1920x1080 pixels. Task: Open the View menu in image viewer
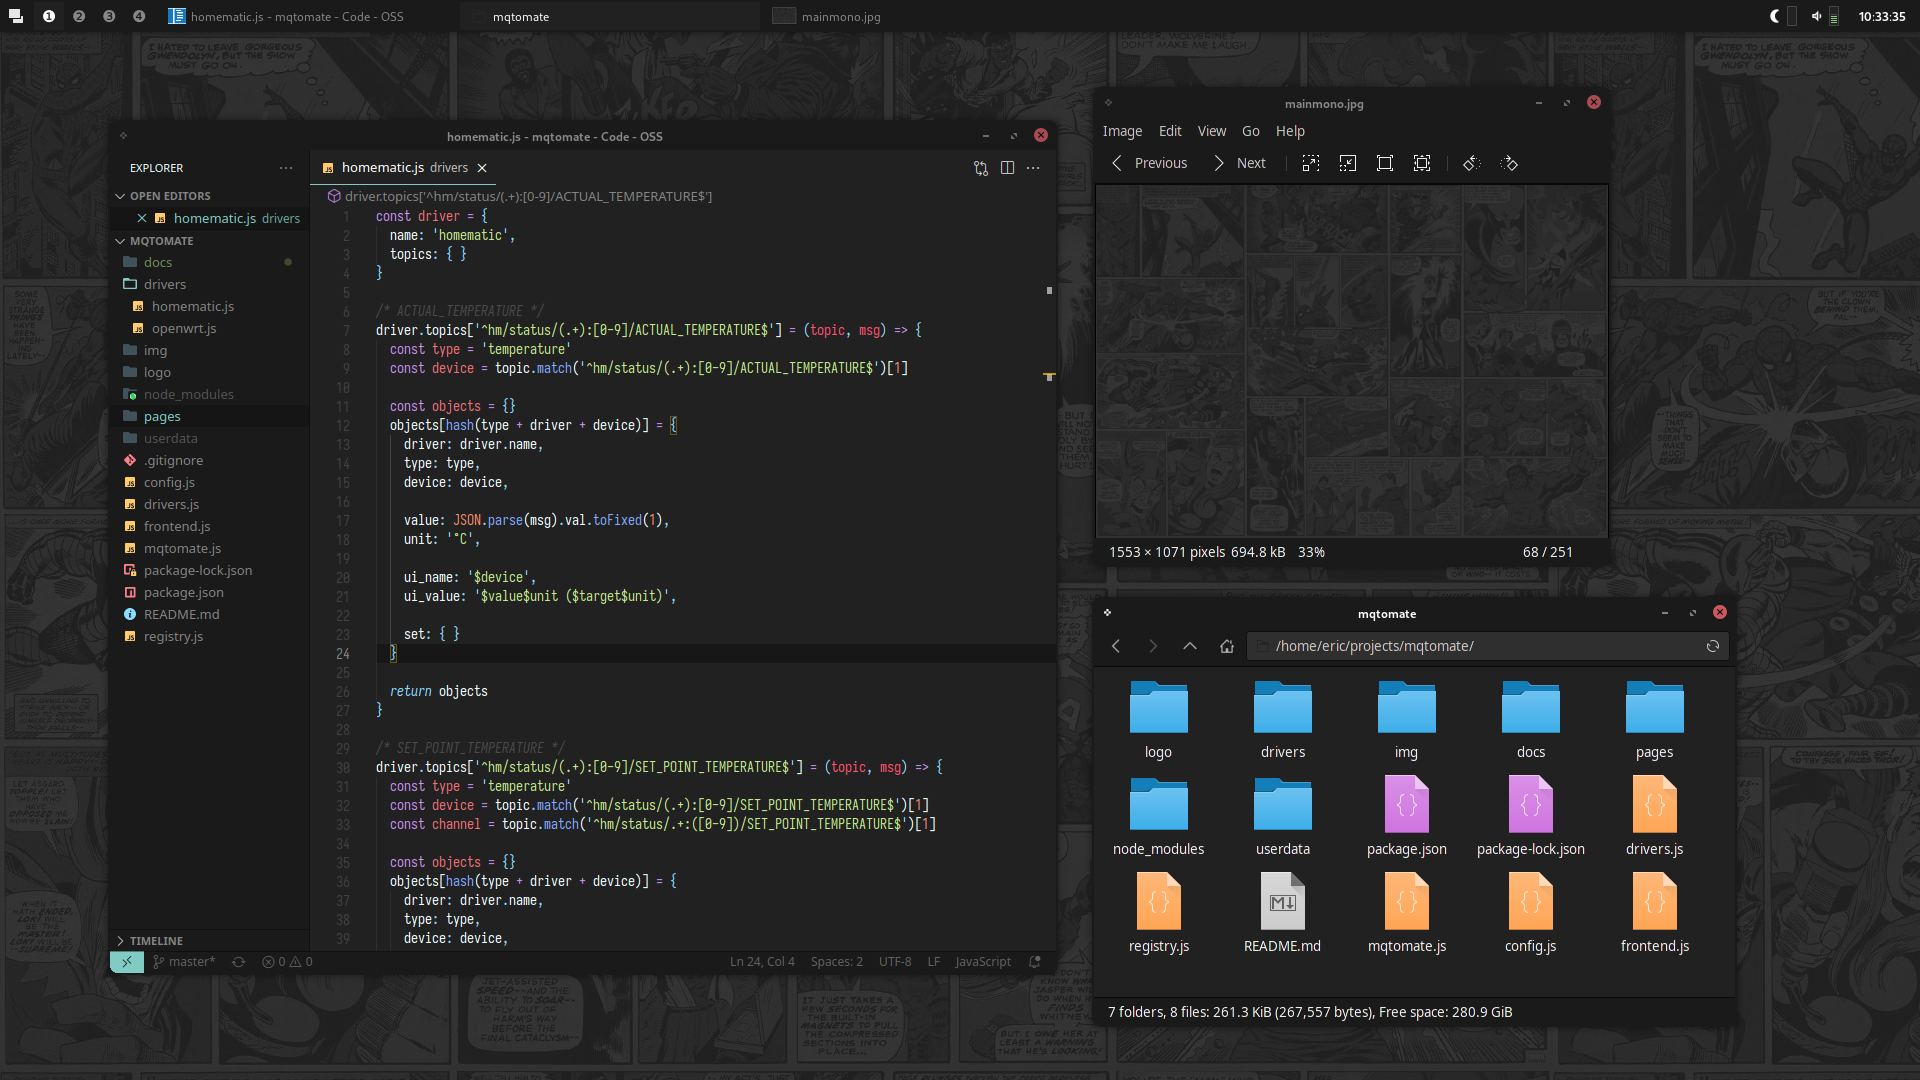[1211, 131]
